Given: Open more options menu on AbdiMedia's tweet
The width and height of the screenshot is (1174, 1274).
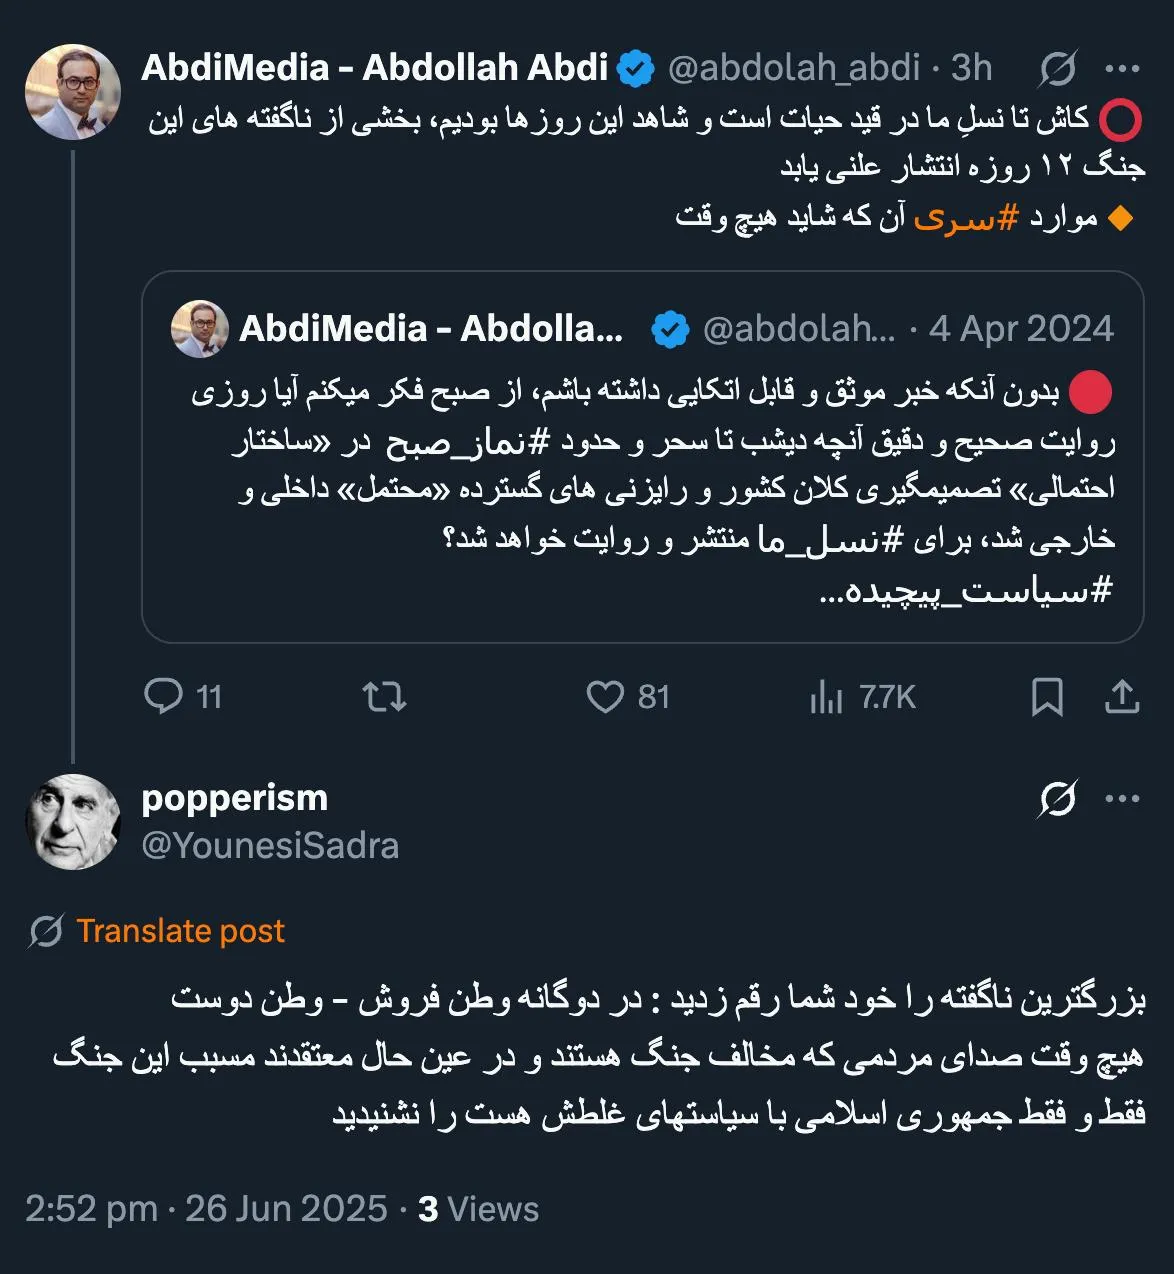Looking at the screenshot, I should (1122, 69).
